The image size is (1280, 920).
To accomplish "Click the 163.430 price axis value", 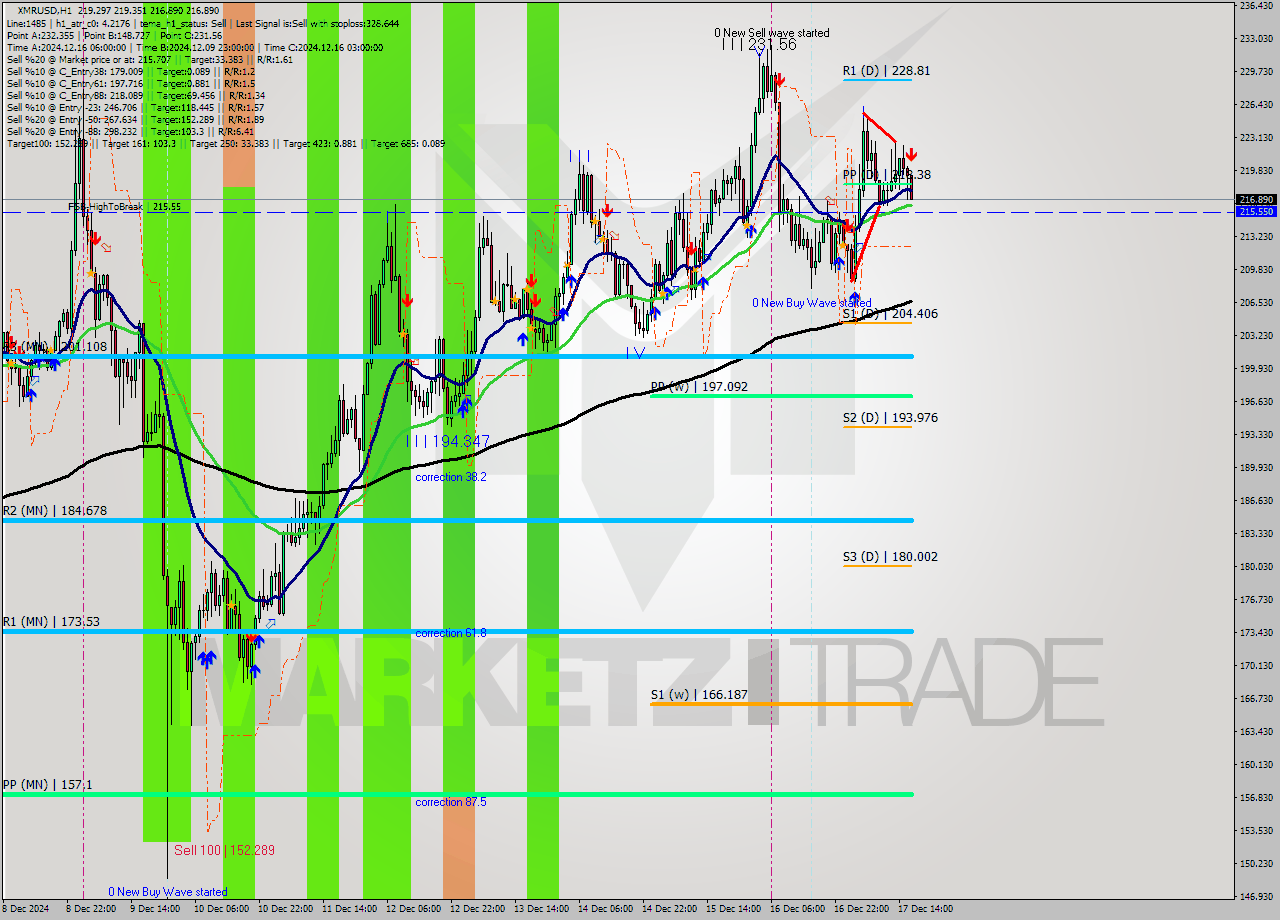I will (1256, 731).
